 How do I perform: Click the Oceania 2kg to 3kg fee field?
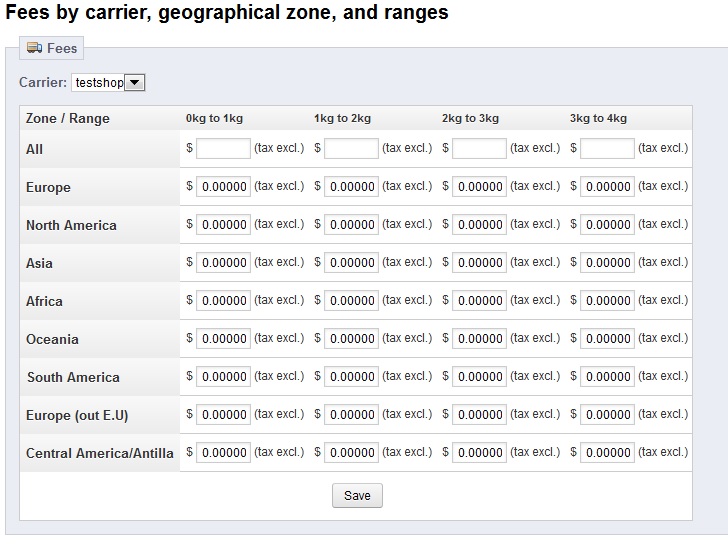tap(479, 339)
